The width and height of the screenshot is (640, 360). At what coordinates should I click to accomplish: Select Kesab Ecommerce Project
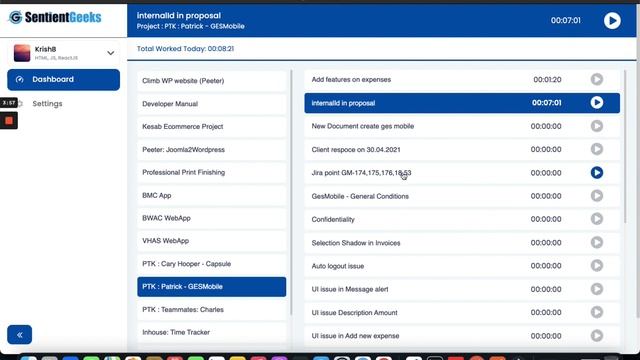pos(211,127)
